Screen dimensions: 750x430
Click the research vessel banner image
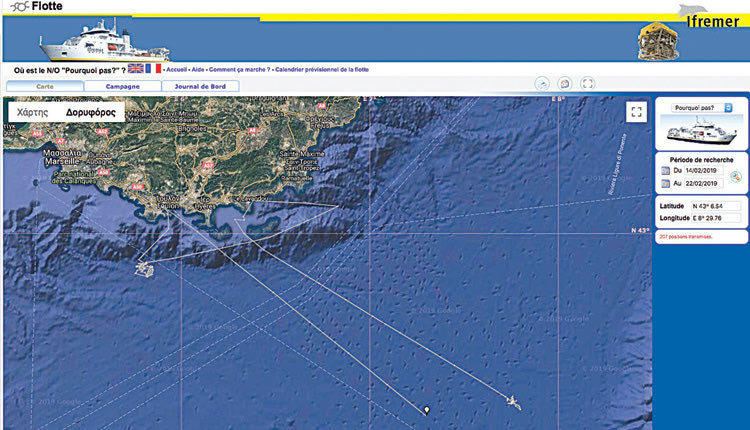(x=104, y=40)
